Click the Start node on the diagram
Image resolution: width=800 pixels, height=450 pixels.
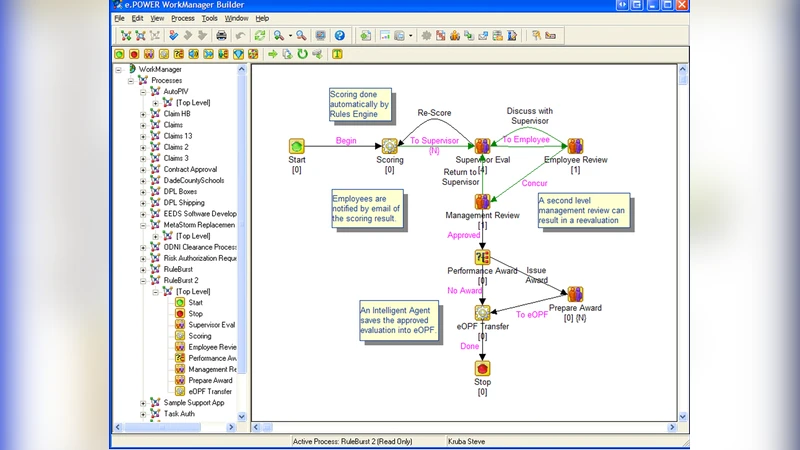(296, 147)
